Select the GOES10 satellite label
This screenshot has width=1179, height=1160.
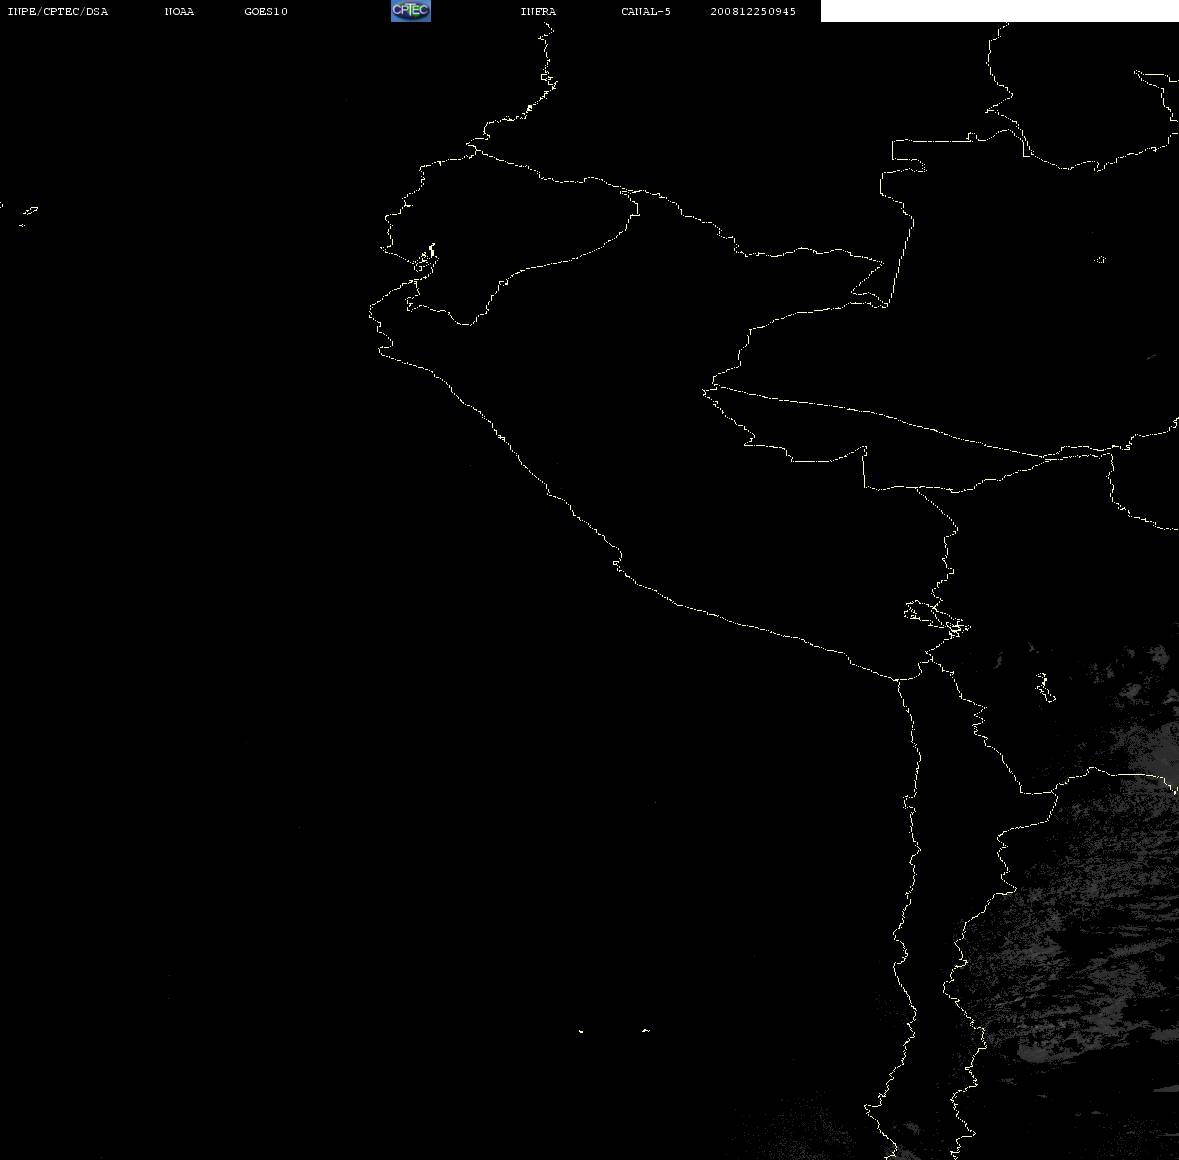coord(265,11)
